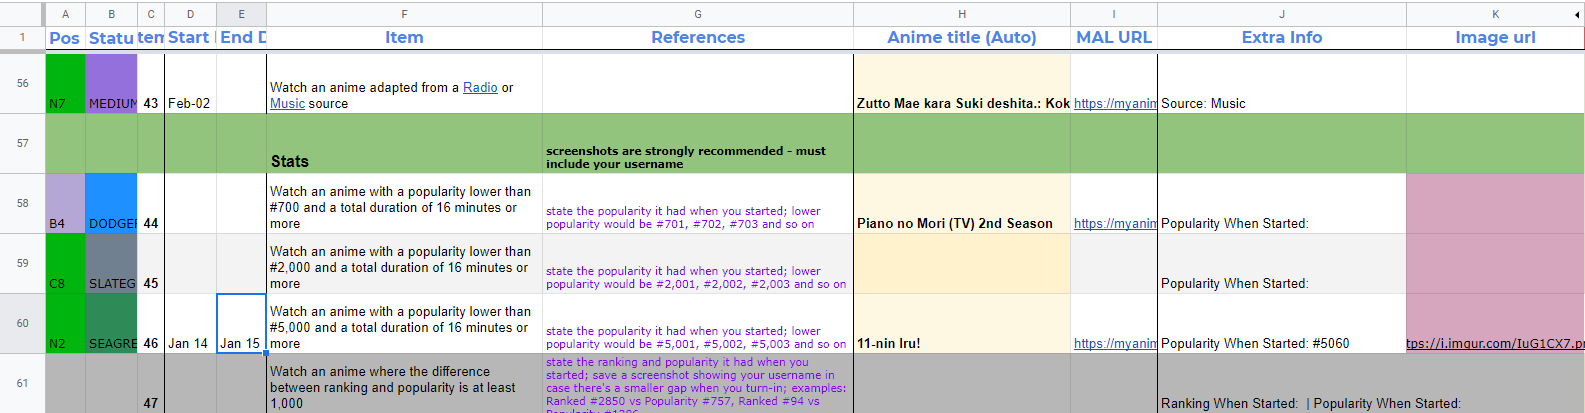Click the green N7 position cell
The height and width of the screenshot is (413, 1585).
65,84
